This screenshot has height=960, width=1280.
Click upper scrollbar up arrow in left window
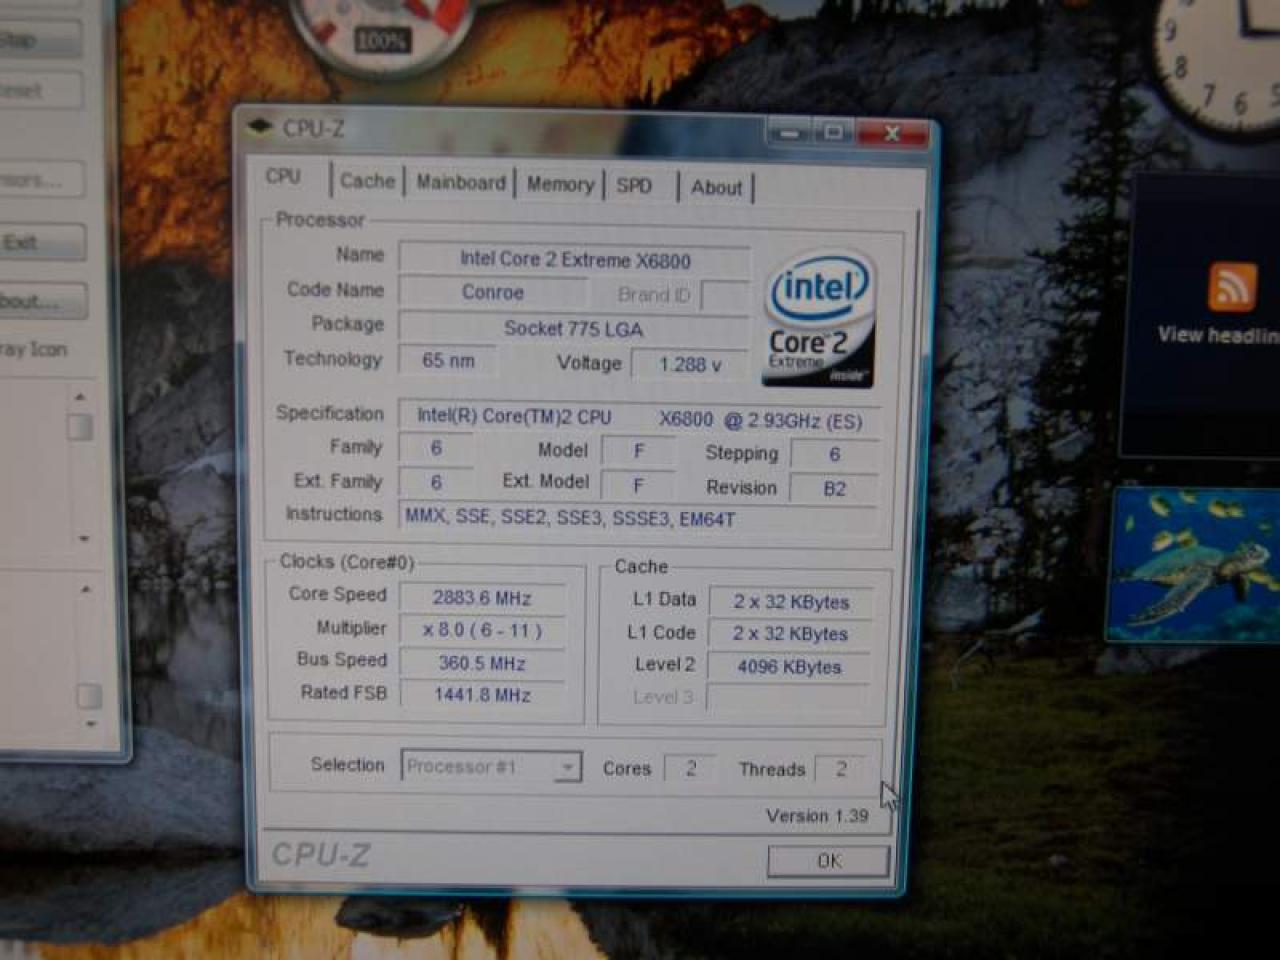tap(80, 397)
